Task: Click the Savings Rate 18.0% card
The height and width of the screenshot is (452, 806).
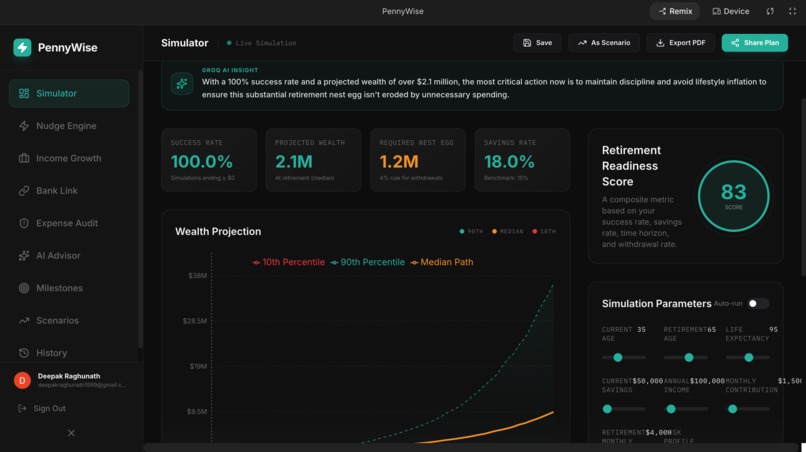Action: pos(522,160)
